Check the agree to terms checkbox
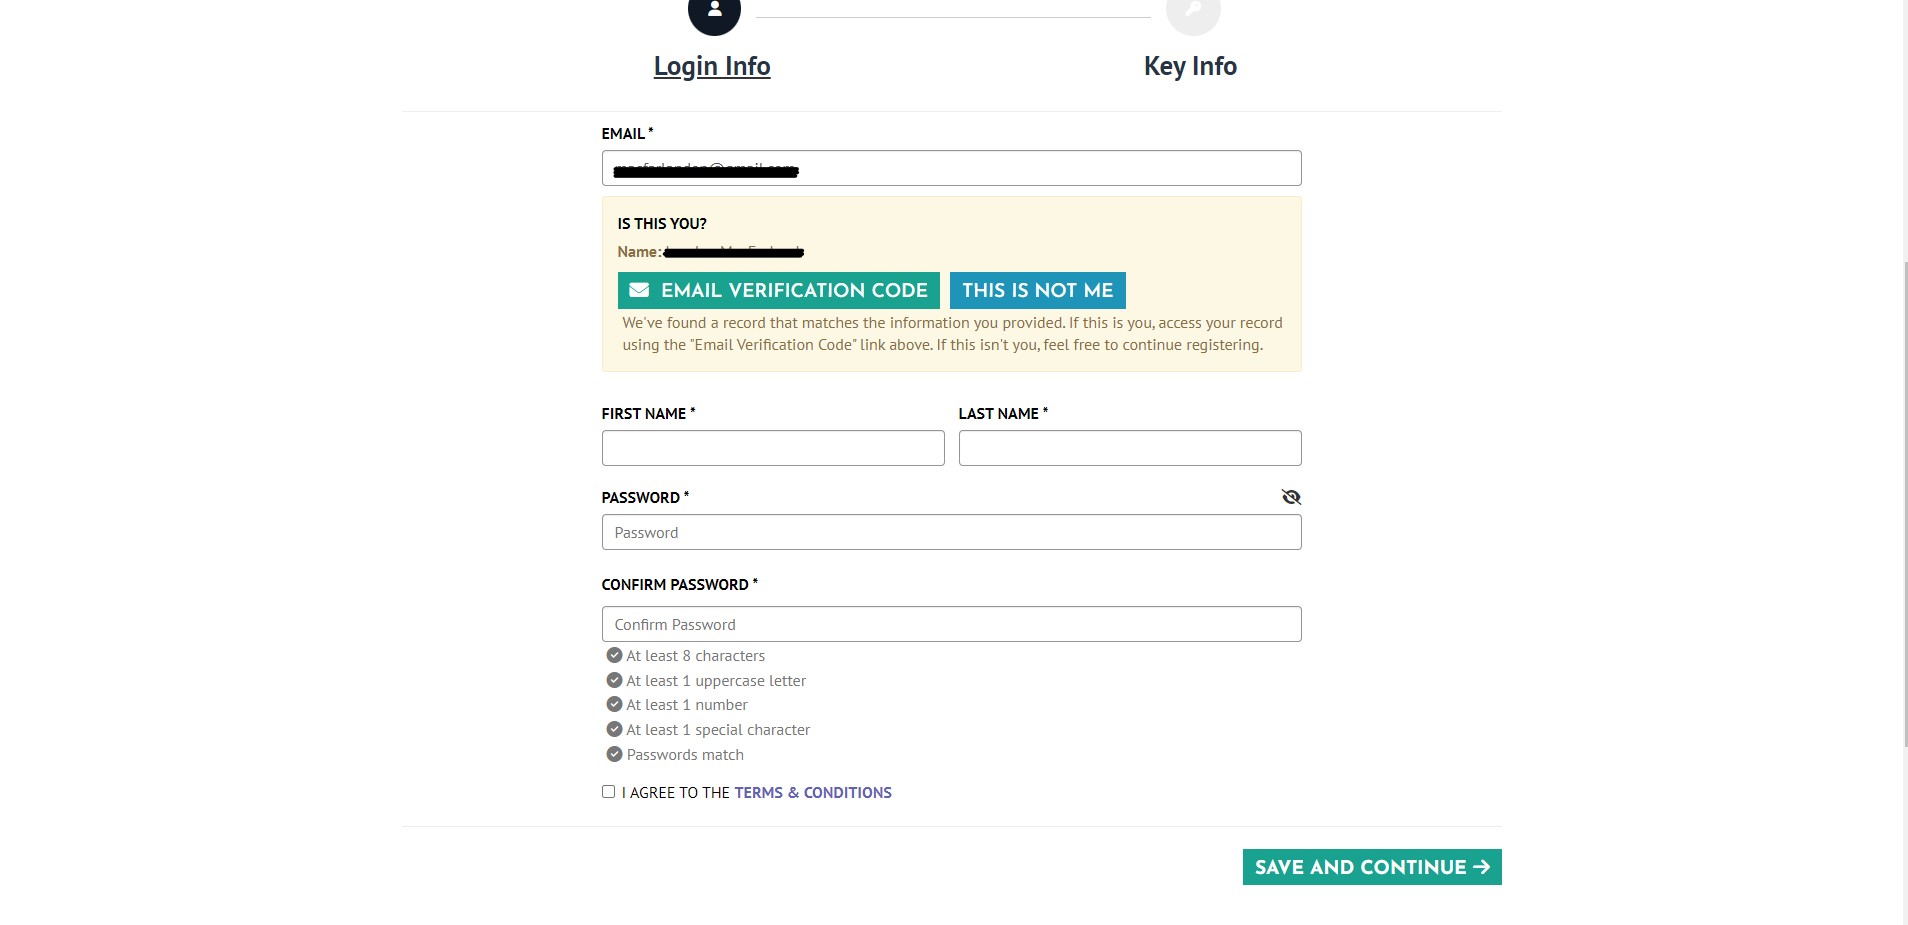Viewport: 1908px width, 925px height. (x=608, y=792)
